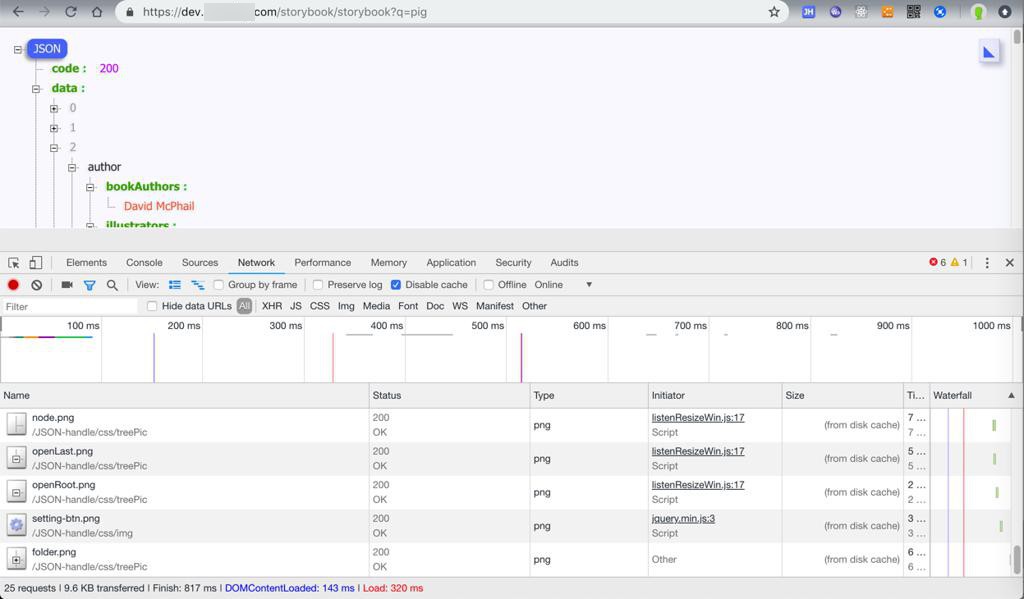
Task: Click the warning count indicator
Action: tap(959, 263)
